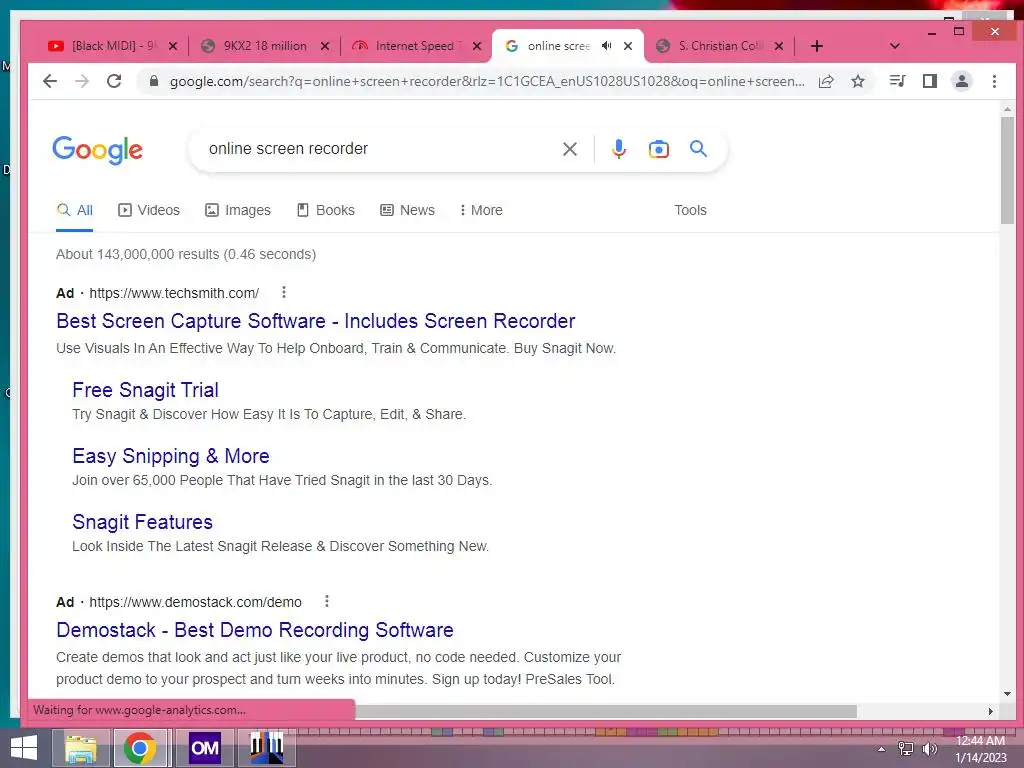The height and width of the screenshot is (768, 1024).
Task: Go back to the previous page
Action: (x=50, y=81)
